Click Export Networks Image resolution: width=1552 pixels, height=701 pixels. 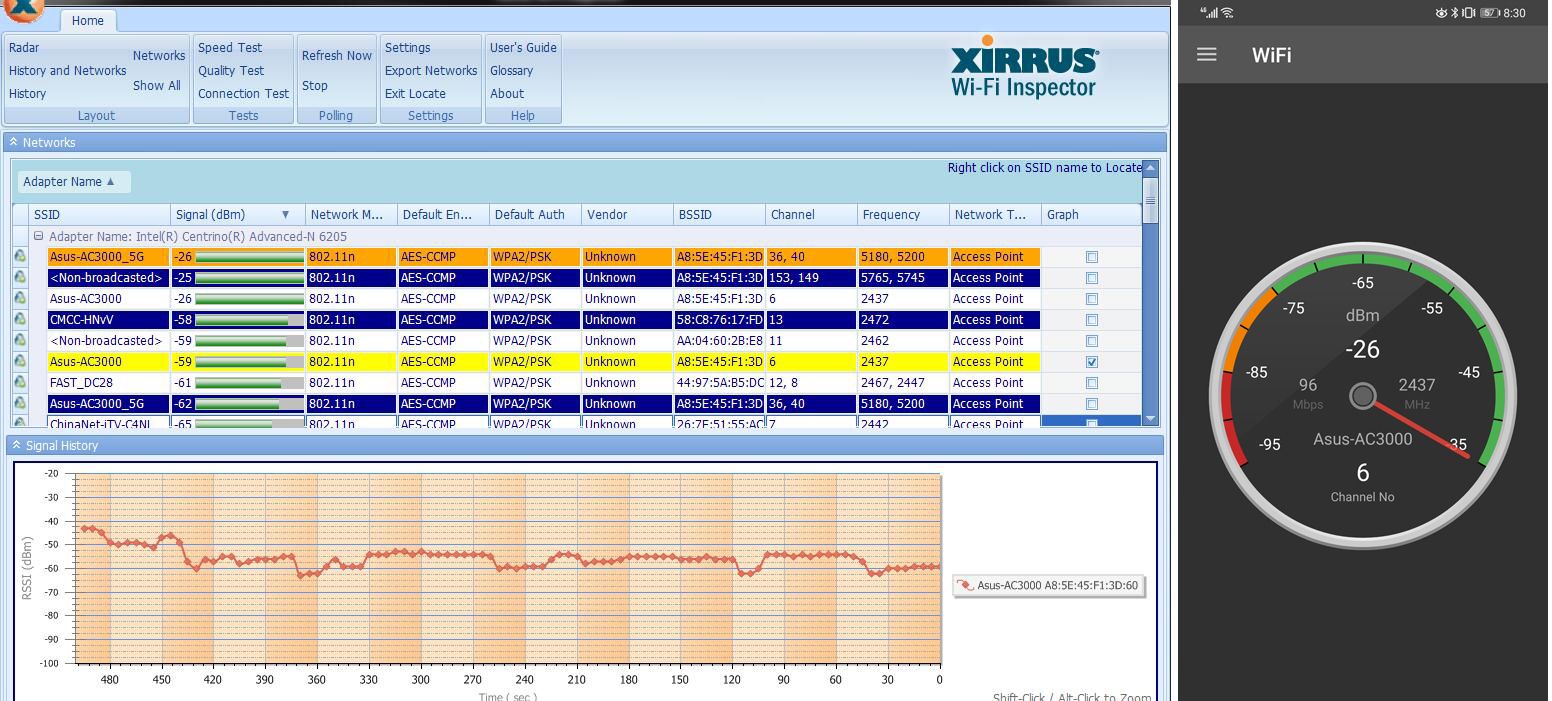[x=431, y=71]
